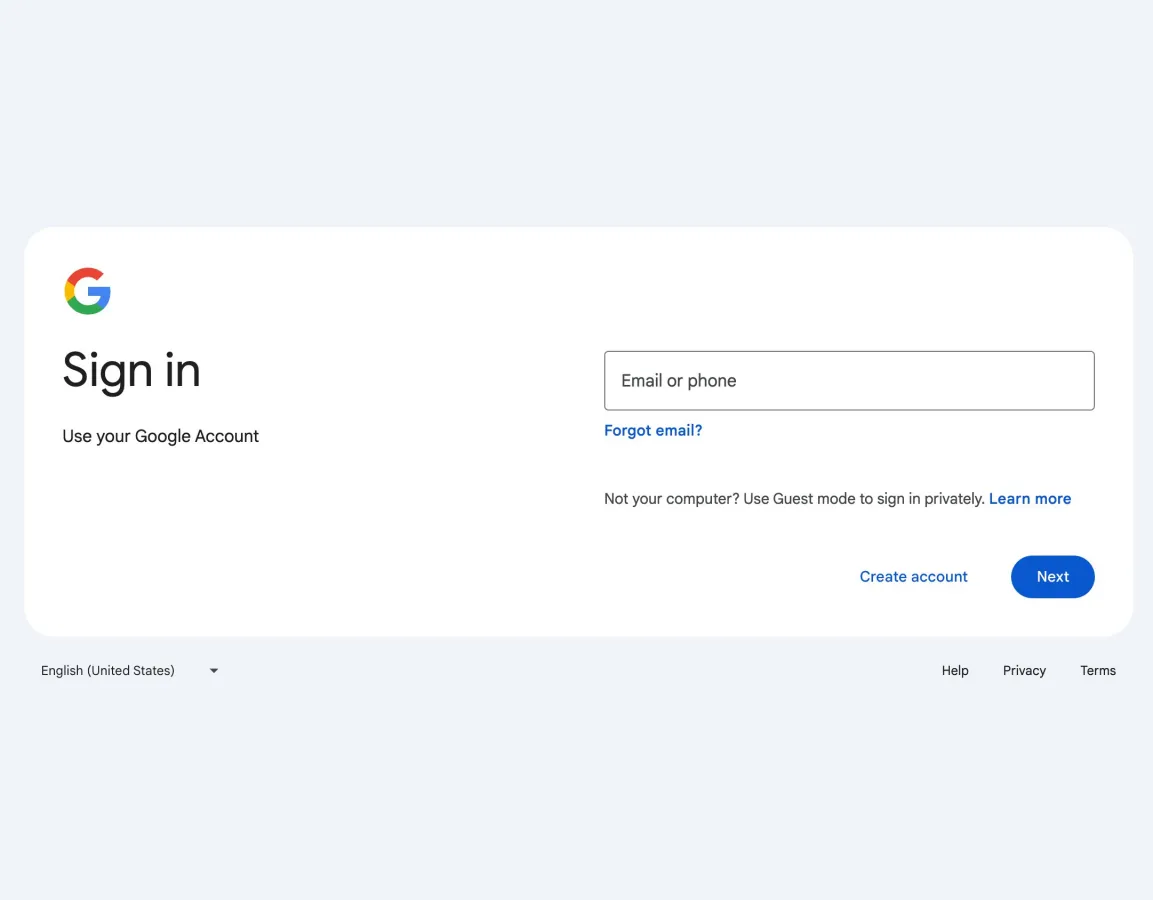Click Learn more about Guest mode
1153x900 pixels.
point(1030,498)
